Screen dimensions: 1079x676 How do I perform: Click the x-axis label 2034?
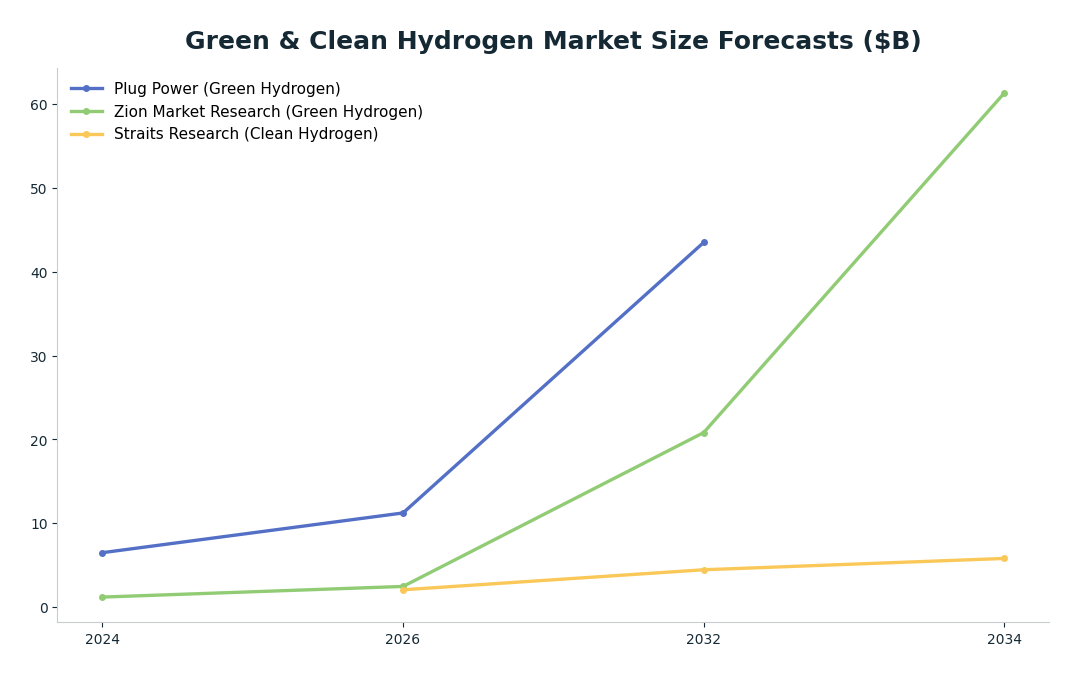click(1004, 640)
